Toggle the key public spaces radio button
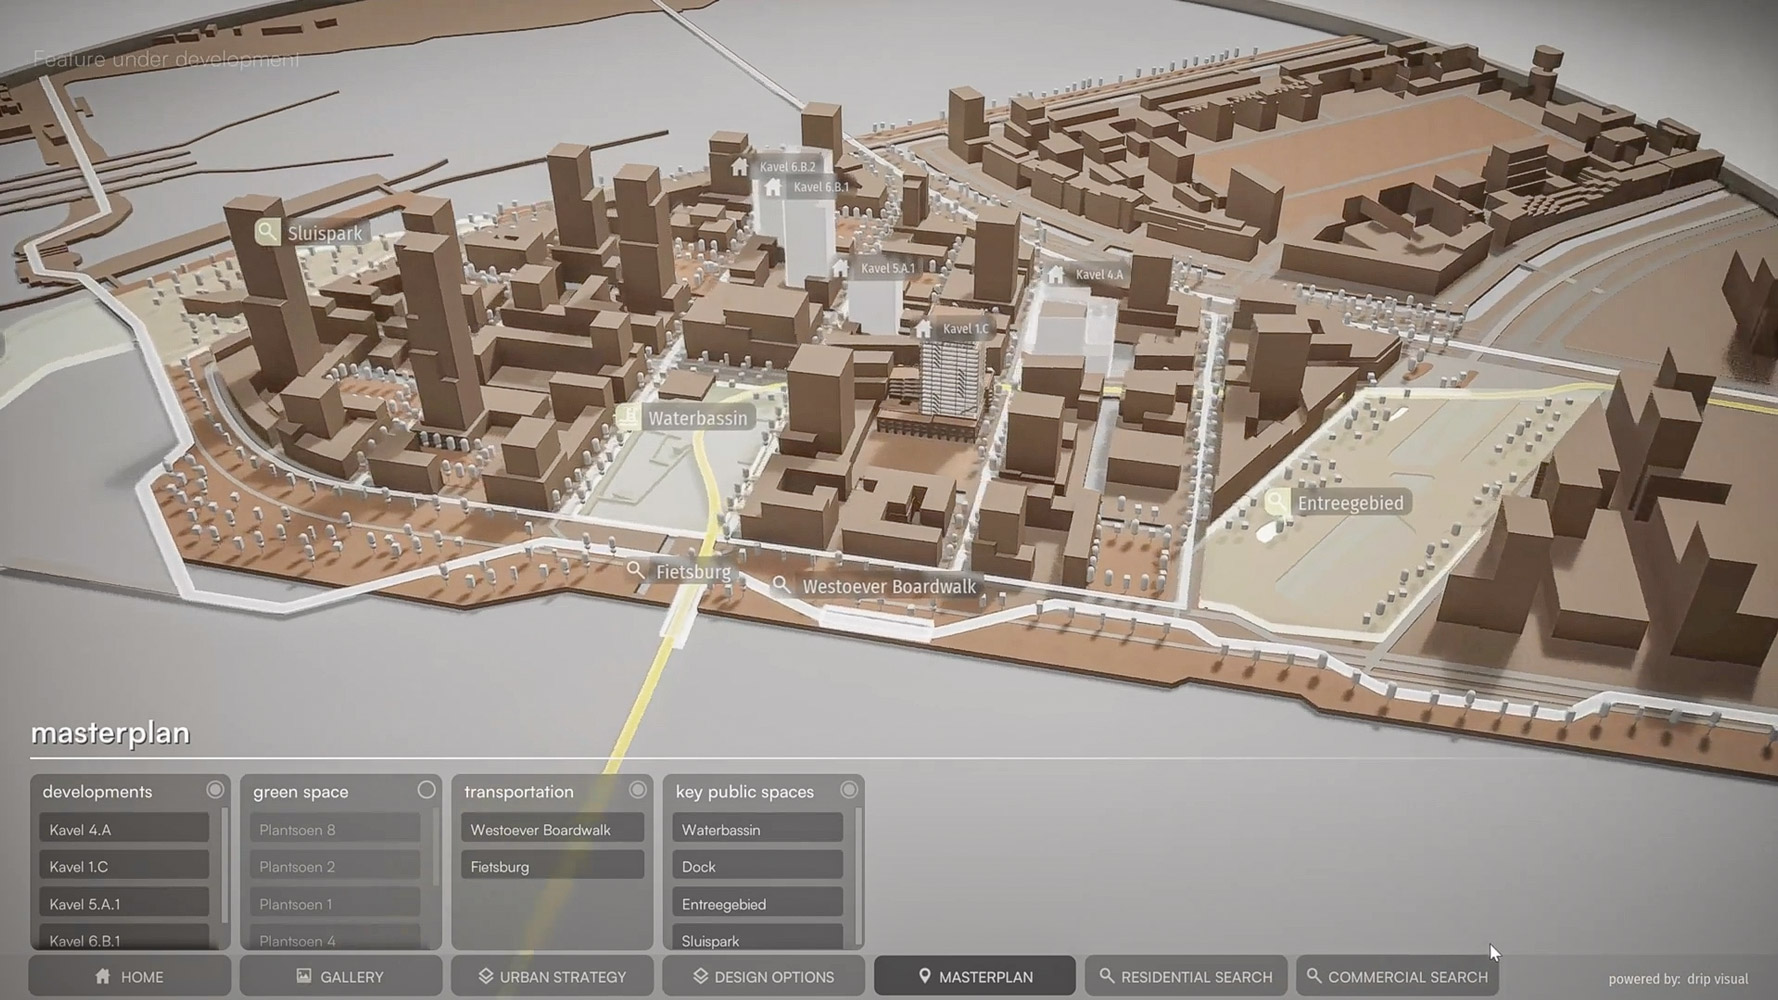Image resolution: width=1778 pixels, height=1000 pixels. (849, 790)
